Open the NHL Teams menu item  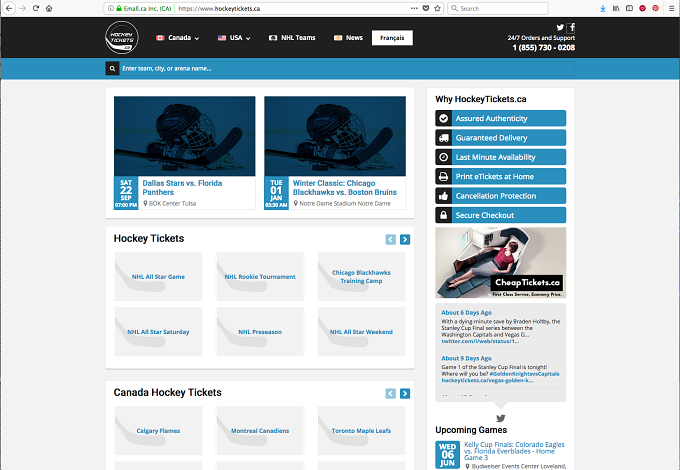click(x=292, y=38)
